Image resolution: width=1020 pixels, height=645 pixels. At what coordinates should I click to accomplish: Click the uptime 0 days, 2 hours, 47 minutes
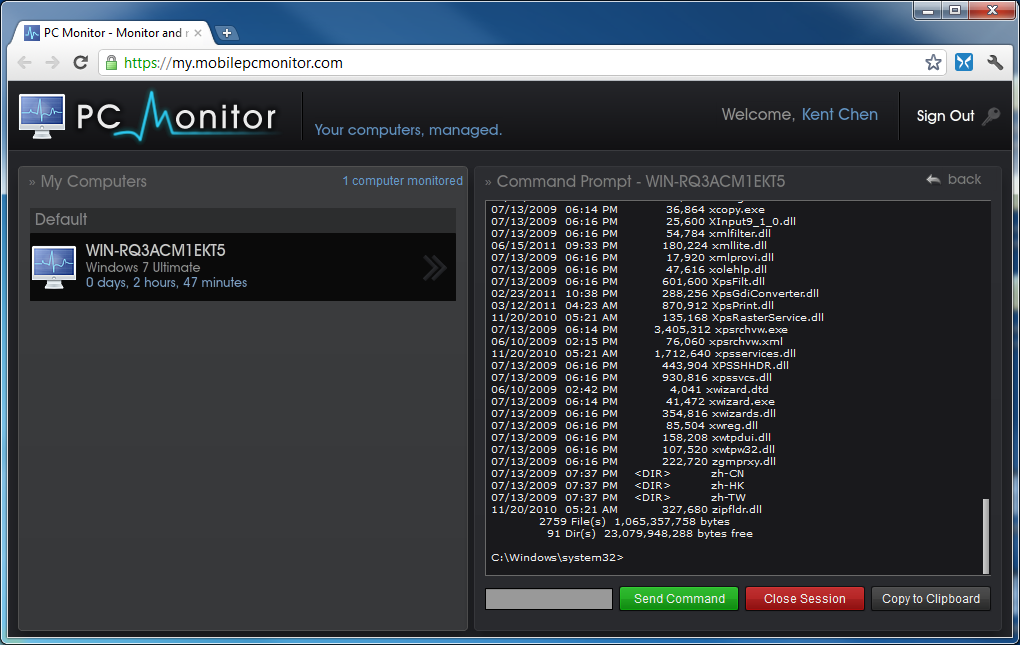[x=167, y=283]
